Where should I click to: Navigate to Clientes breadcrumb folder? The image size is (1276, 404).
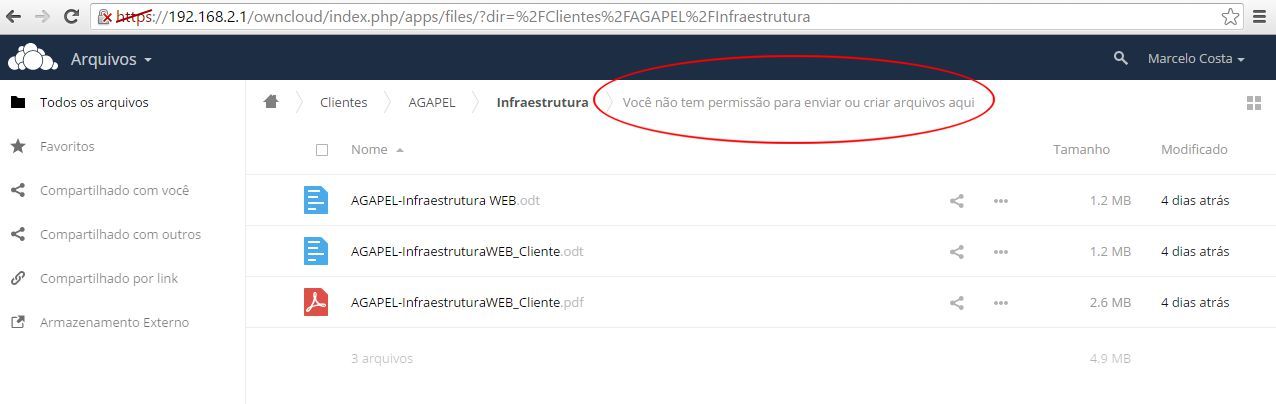344,102
